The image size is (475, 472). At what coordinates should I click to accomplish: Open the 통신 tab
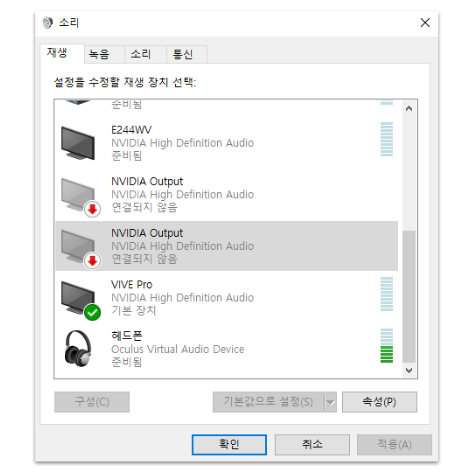(187, 54)
